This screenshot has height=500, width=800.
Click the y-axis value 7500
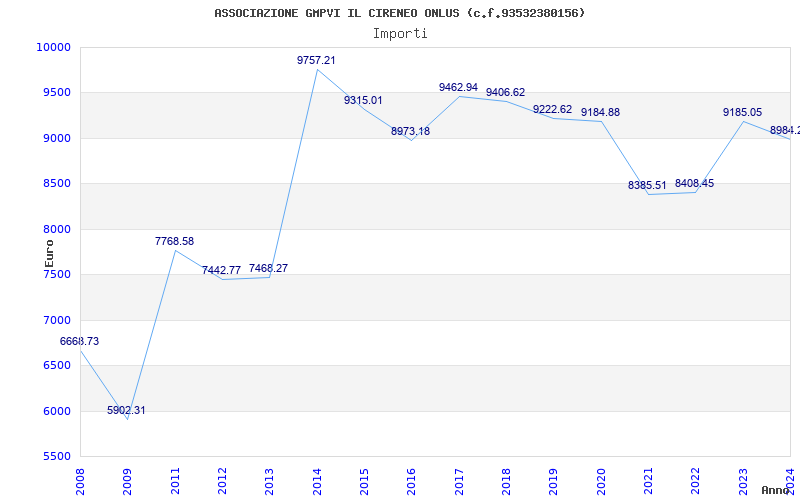click(56, 274)
